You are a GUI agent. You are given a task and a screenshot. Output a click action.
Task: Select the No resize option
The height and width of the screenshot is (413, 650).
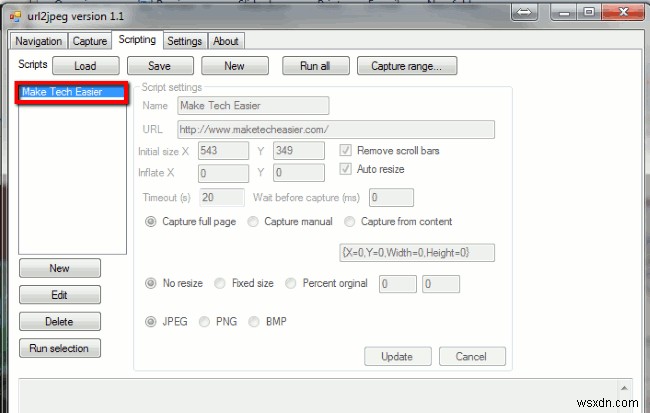[x=150, y=283]
